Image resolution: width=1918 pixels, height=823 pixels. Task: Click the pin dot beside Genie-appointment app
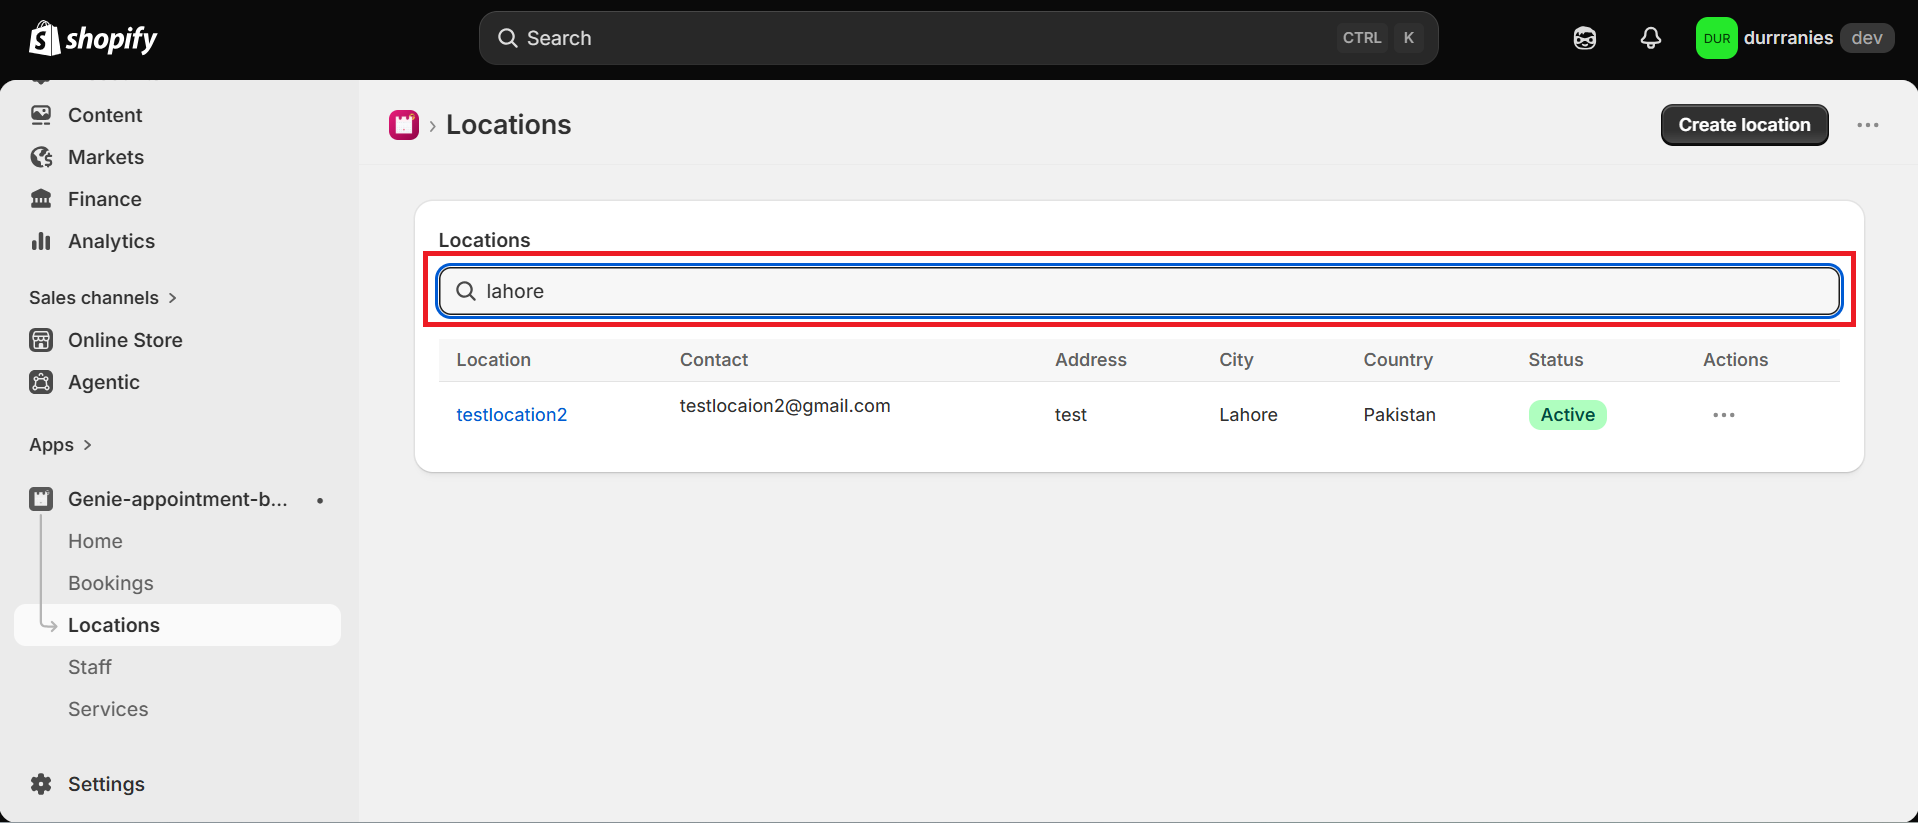click(320, 500)
